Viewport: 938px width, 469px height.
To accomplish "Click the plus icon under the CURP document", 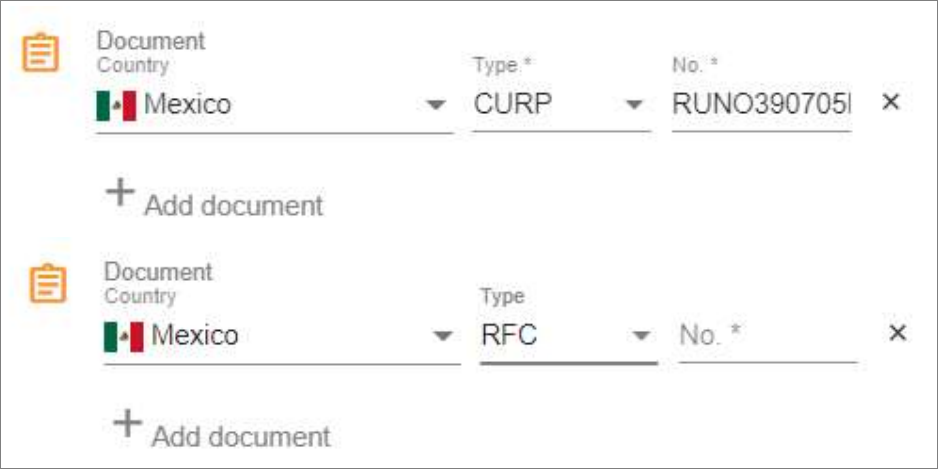I will pos(120,193).
